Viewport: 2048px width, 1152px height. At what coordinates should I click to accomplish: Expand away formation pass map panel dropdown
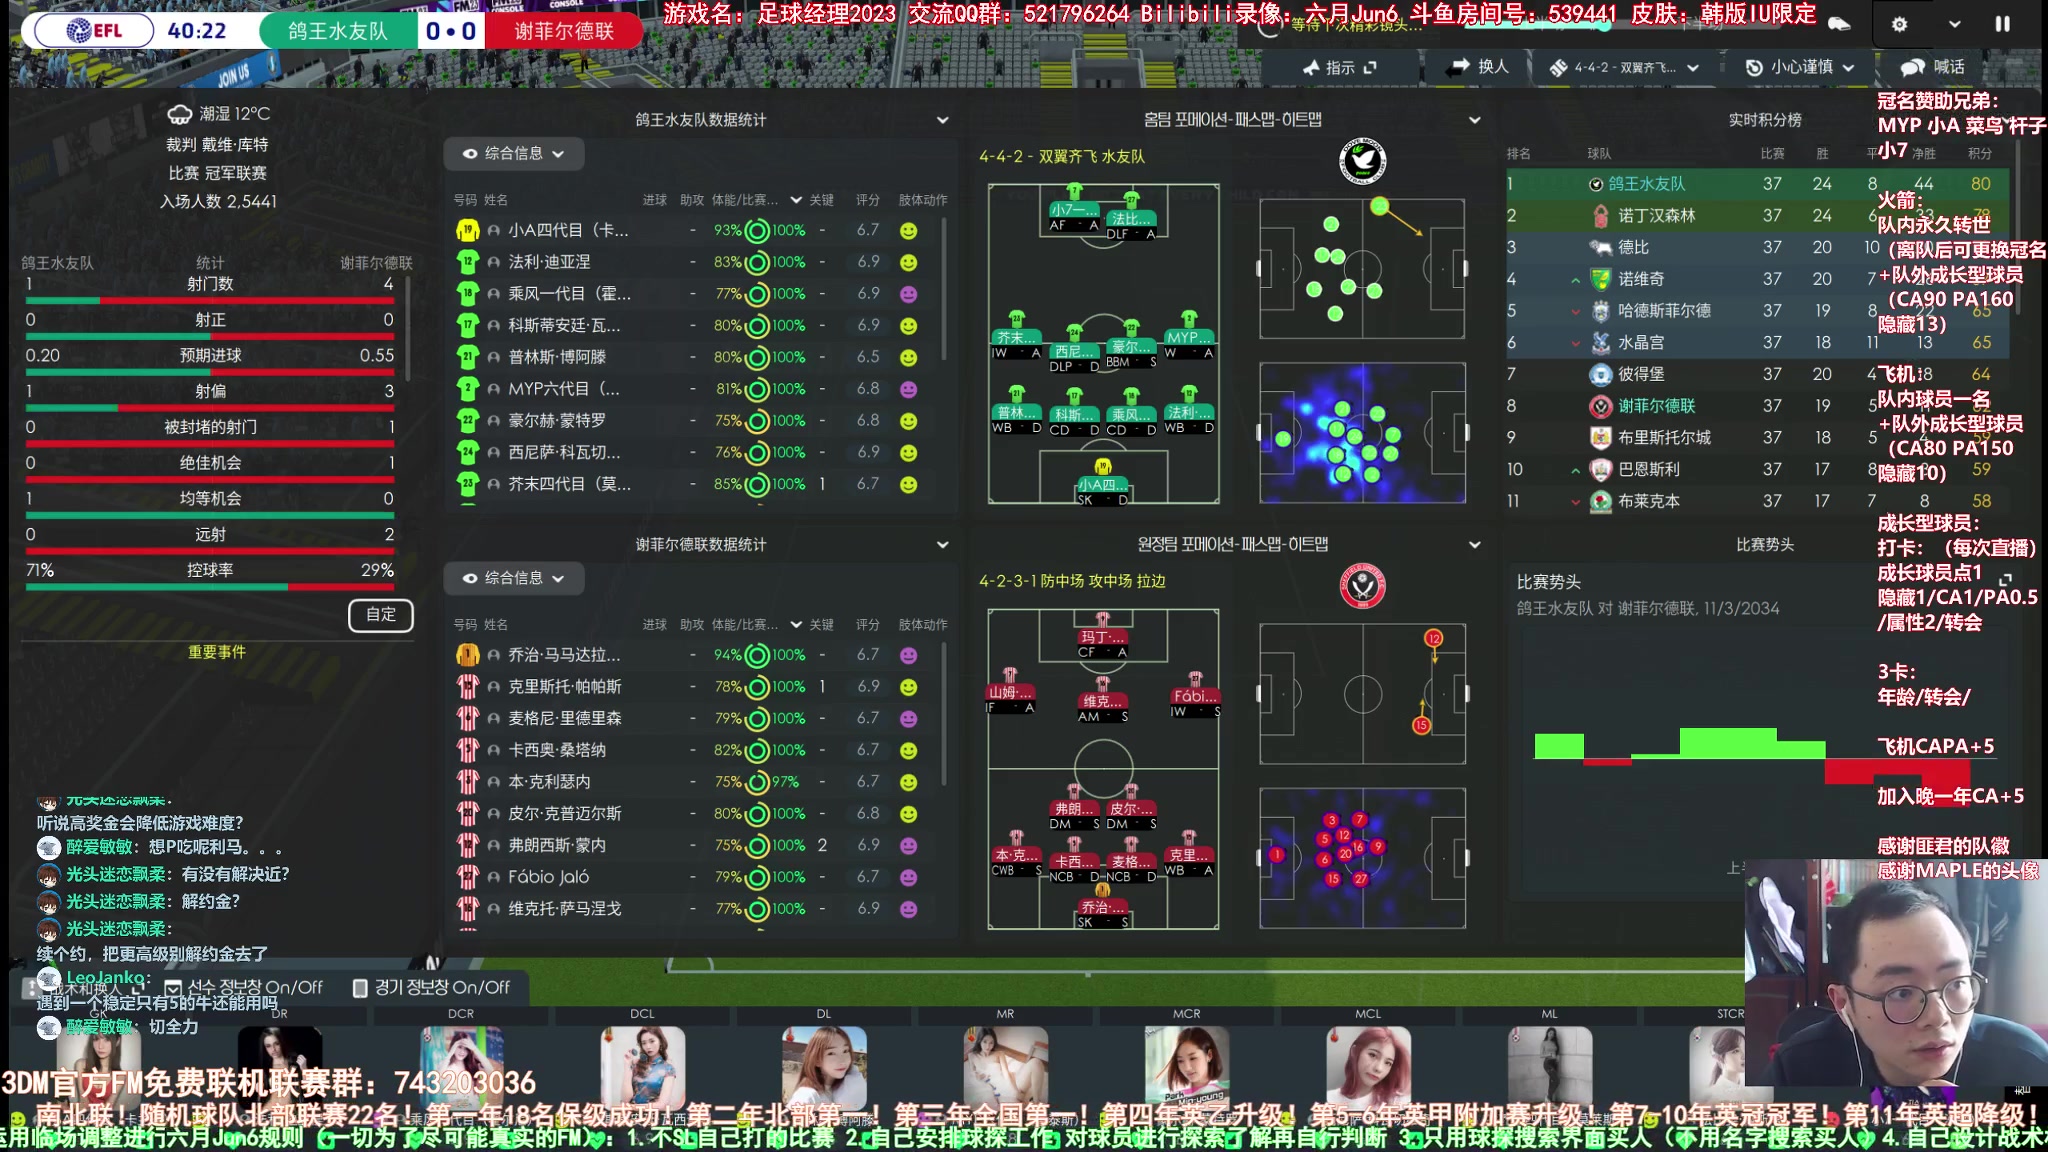coord(1474,545)
